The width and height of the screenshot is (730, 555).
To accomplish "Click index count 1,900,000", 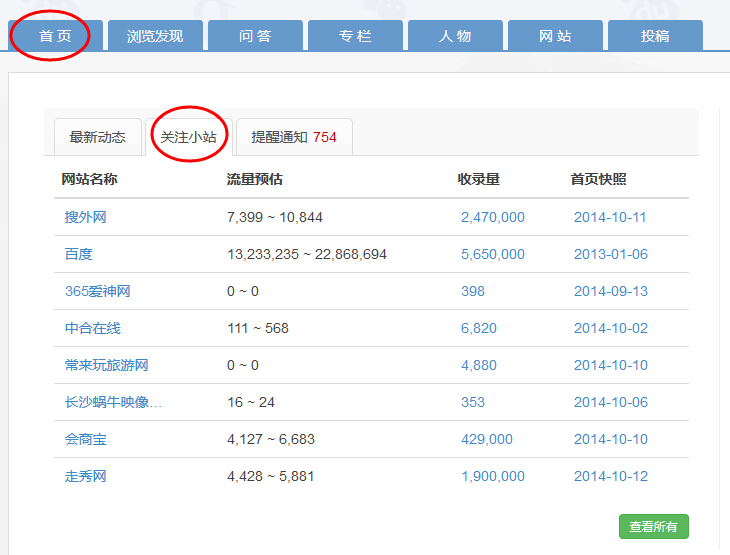I will (493, 476).
